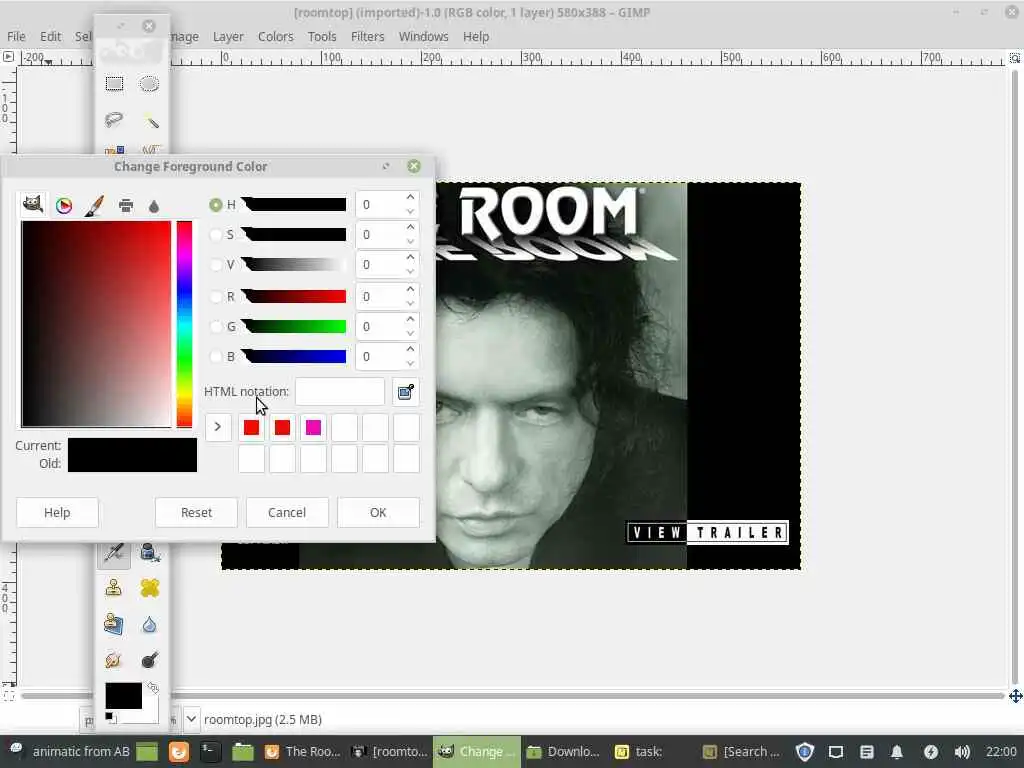This screenshot has height=768, width=1024.
Task: Select the S saturation radio button
Action: (216, 234)
